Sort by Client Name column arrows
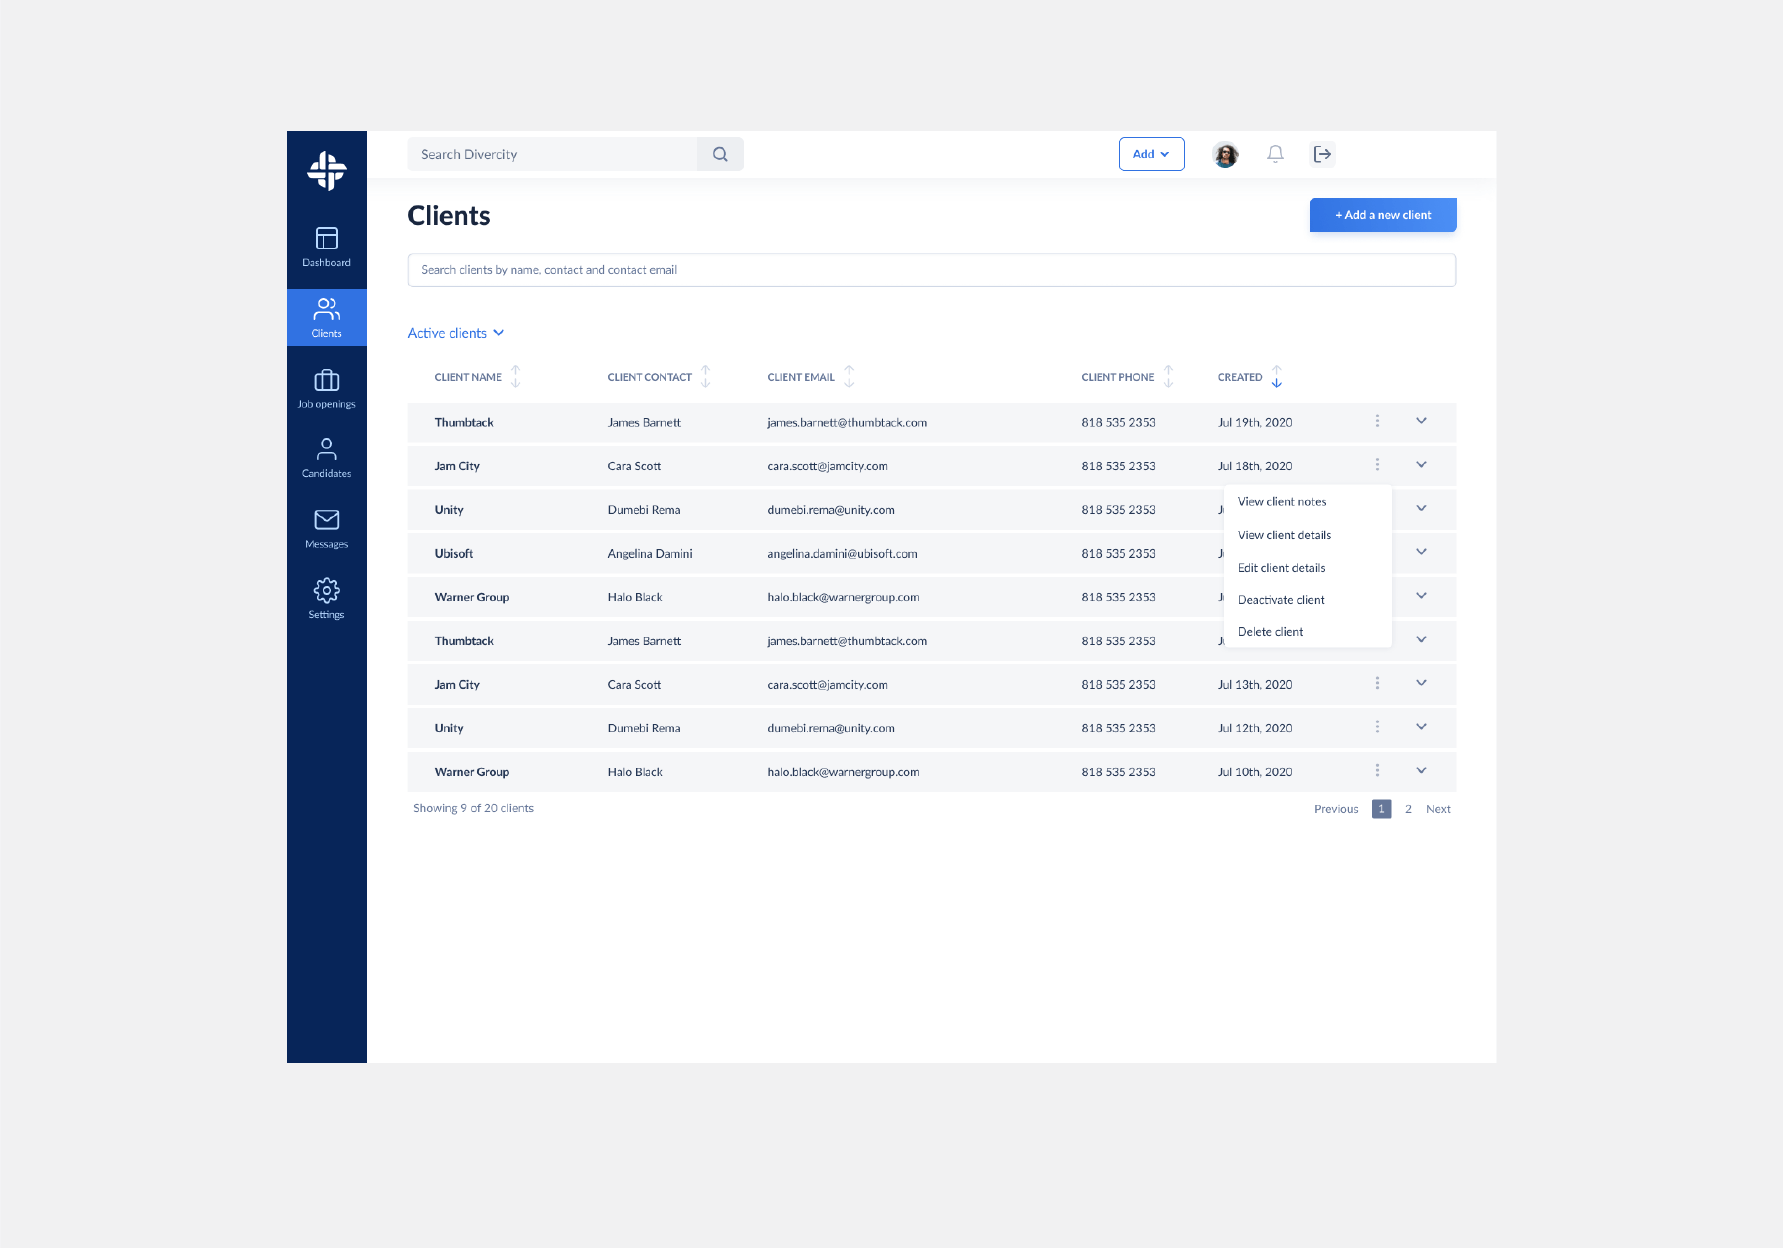Screen dimensions: 1783x1248 516,377
